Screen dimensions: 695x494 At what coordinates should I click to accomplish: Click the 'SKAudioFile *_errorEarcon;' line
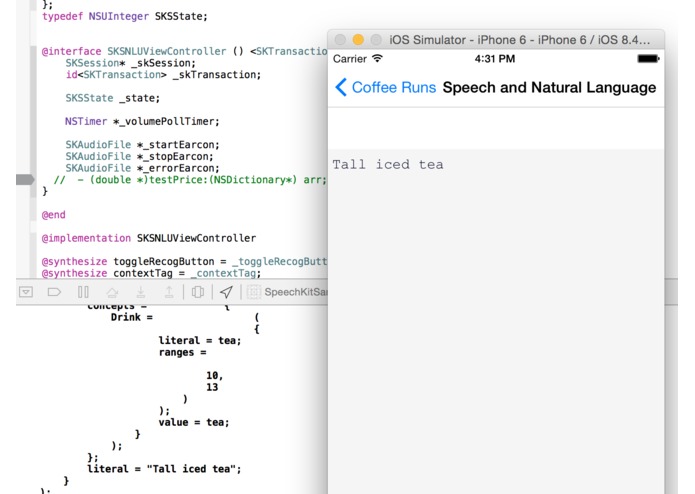142,168
